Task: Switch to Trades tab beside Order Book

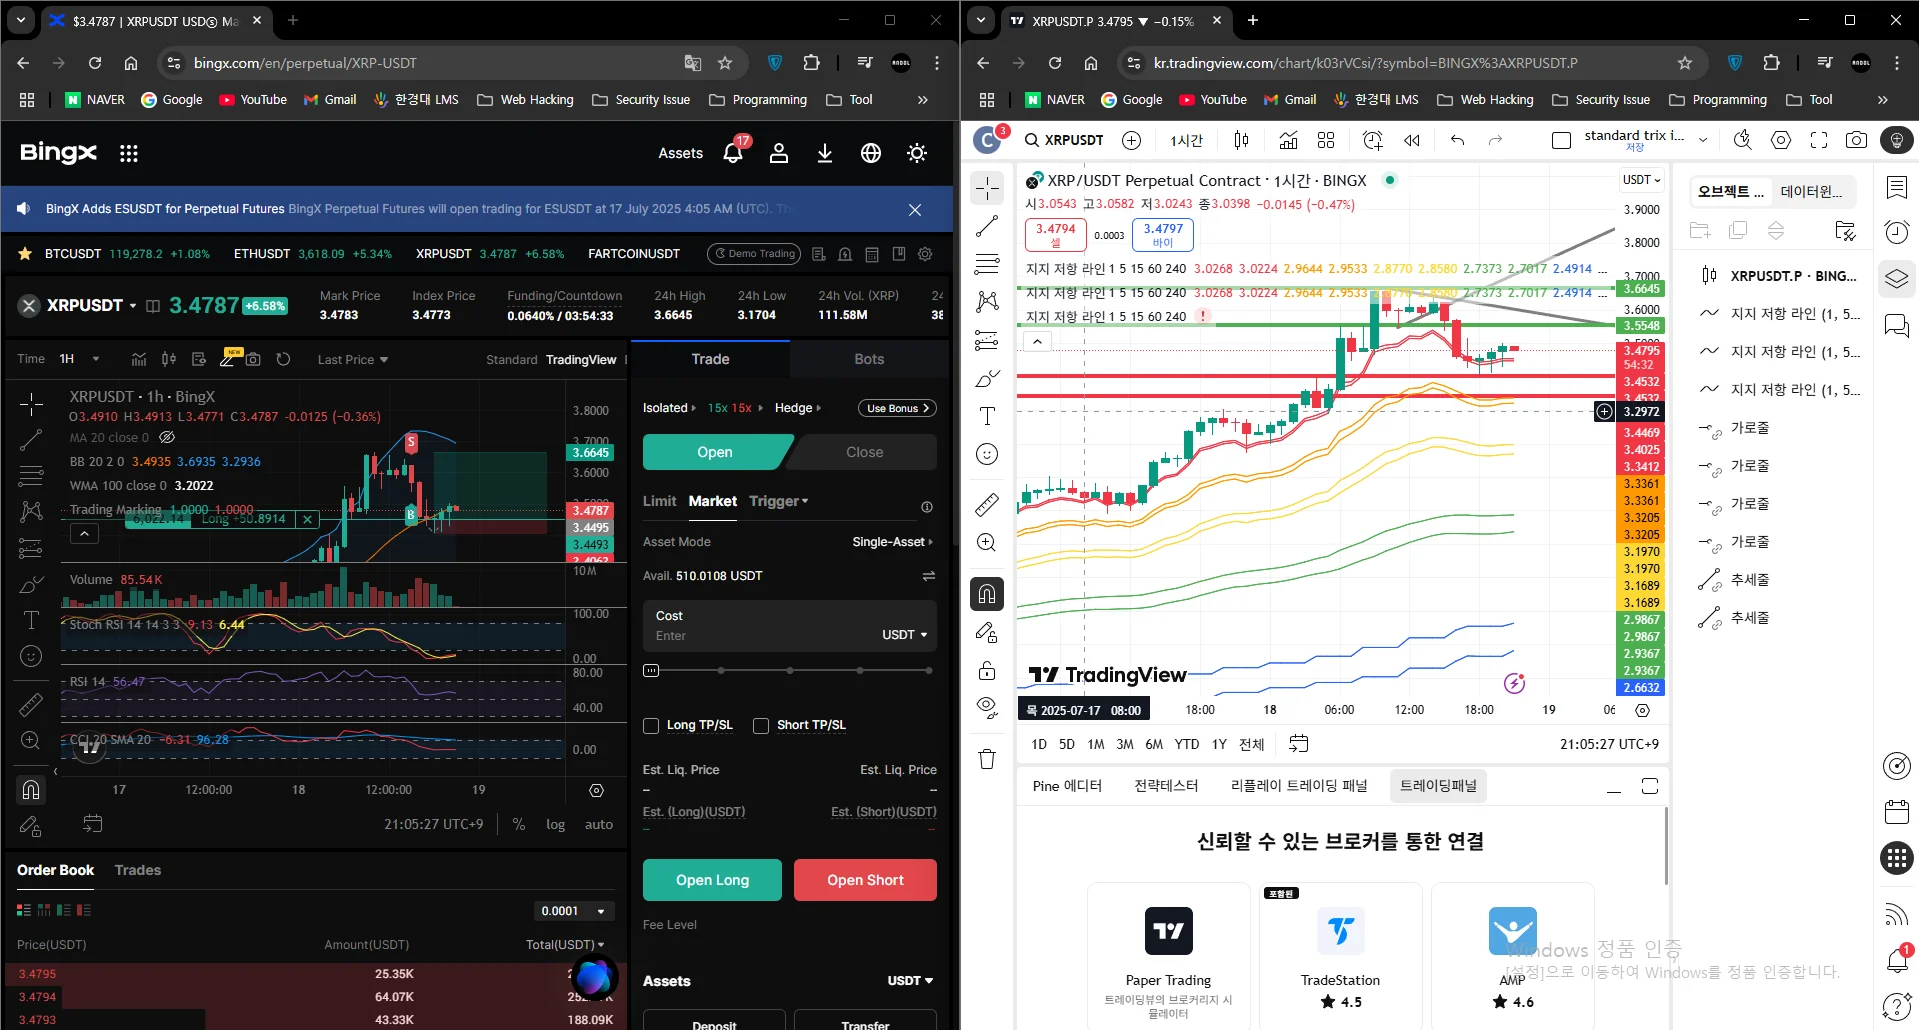Action: 138,870
